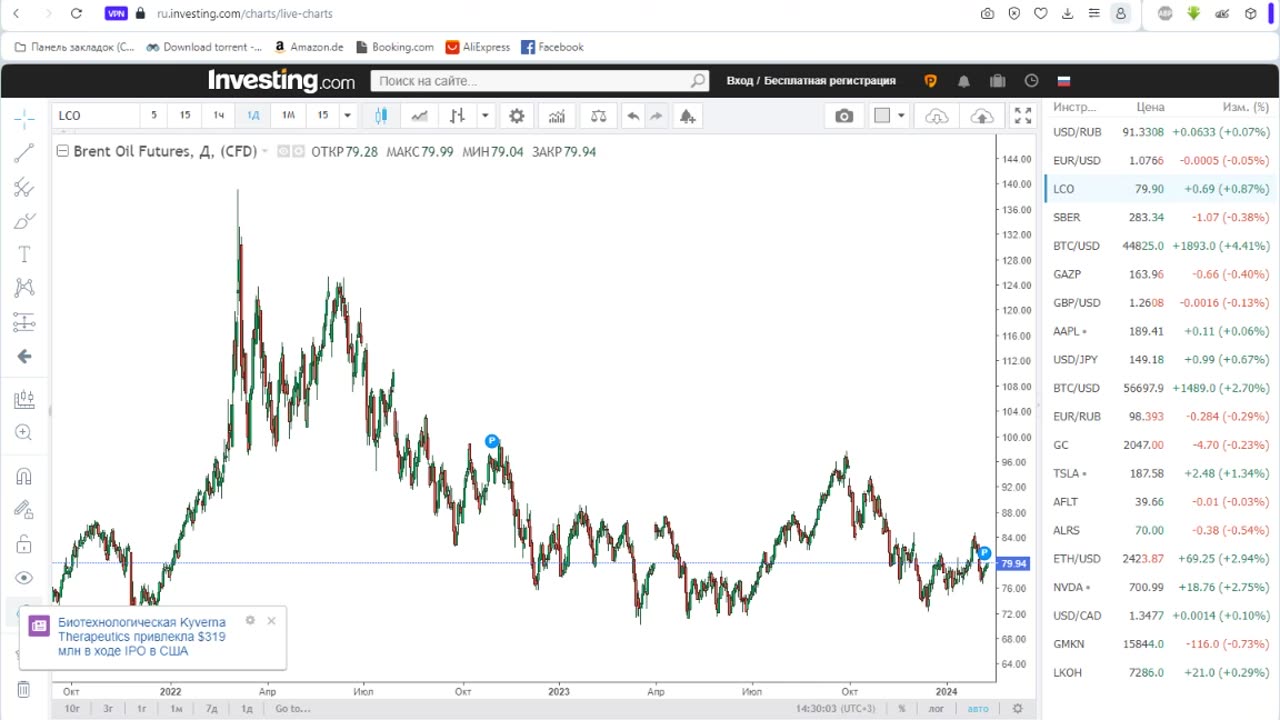Select the text annotation tool
The height and width of the screenshot is (720, 1280).
tap(24, 255)
